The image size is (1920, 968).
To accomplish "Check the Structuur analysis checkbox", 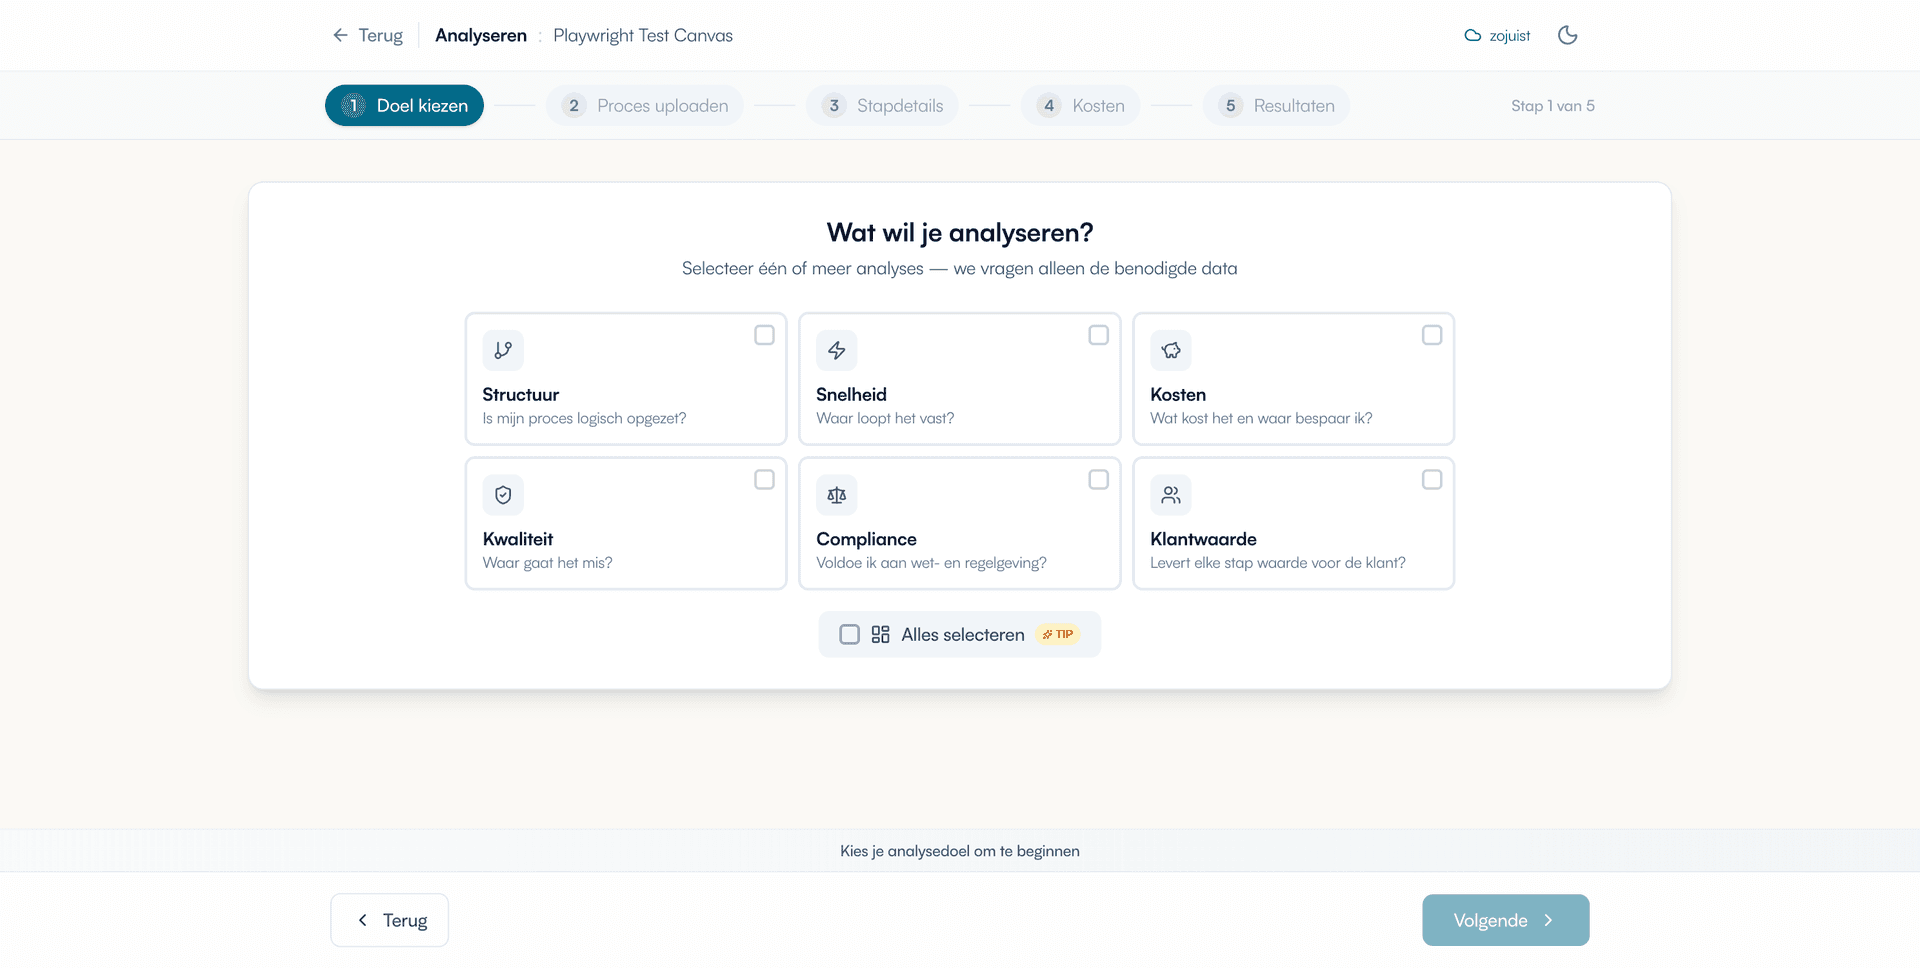I will (x=764, y=335).
